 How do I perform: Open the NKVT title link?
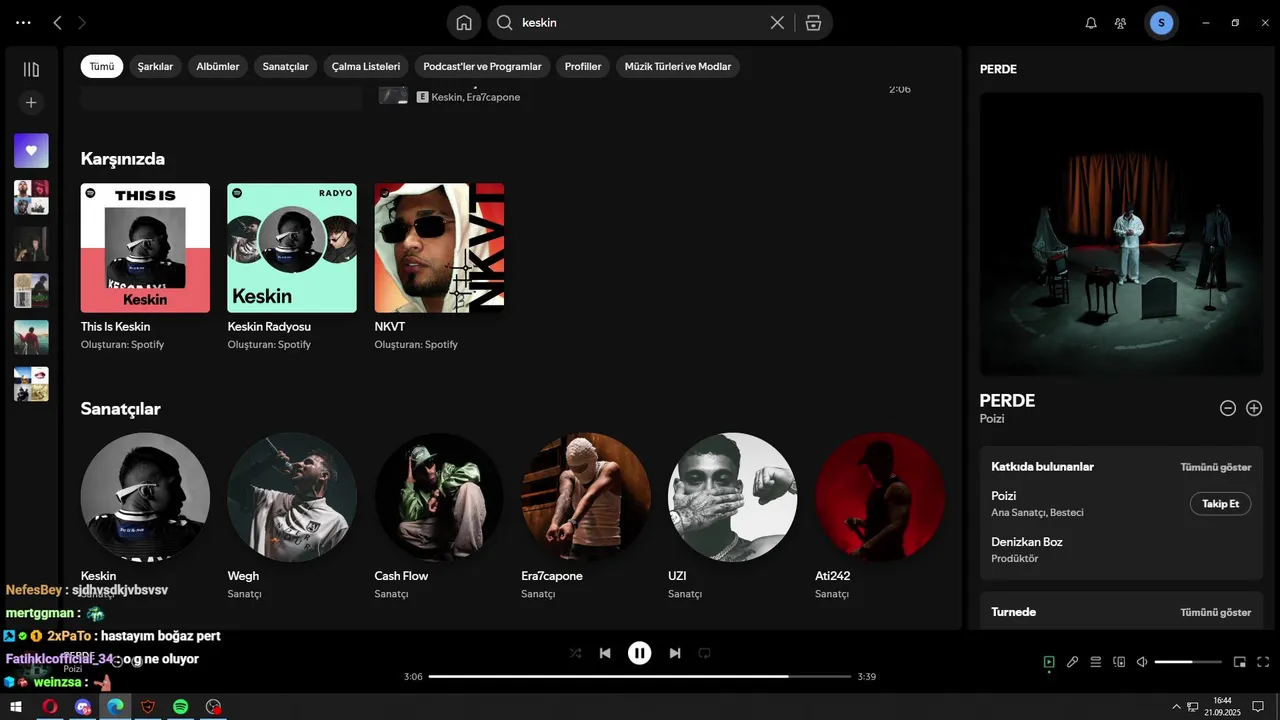point(390,327)
